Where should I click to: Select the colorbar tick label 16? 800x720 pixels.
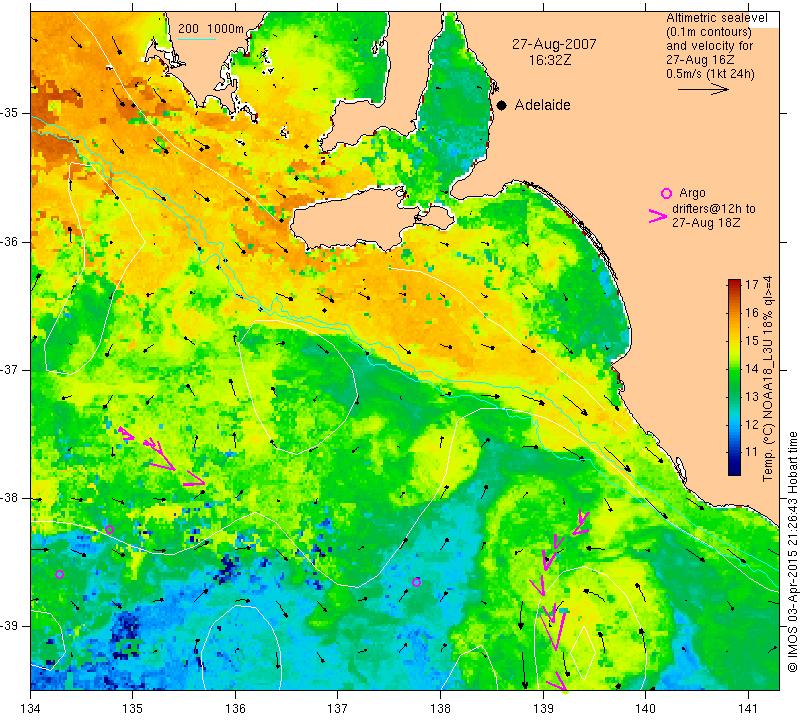(x=752, y=312)
